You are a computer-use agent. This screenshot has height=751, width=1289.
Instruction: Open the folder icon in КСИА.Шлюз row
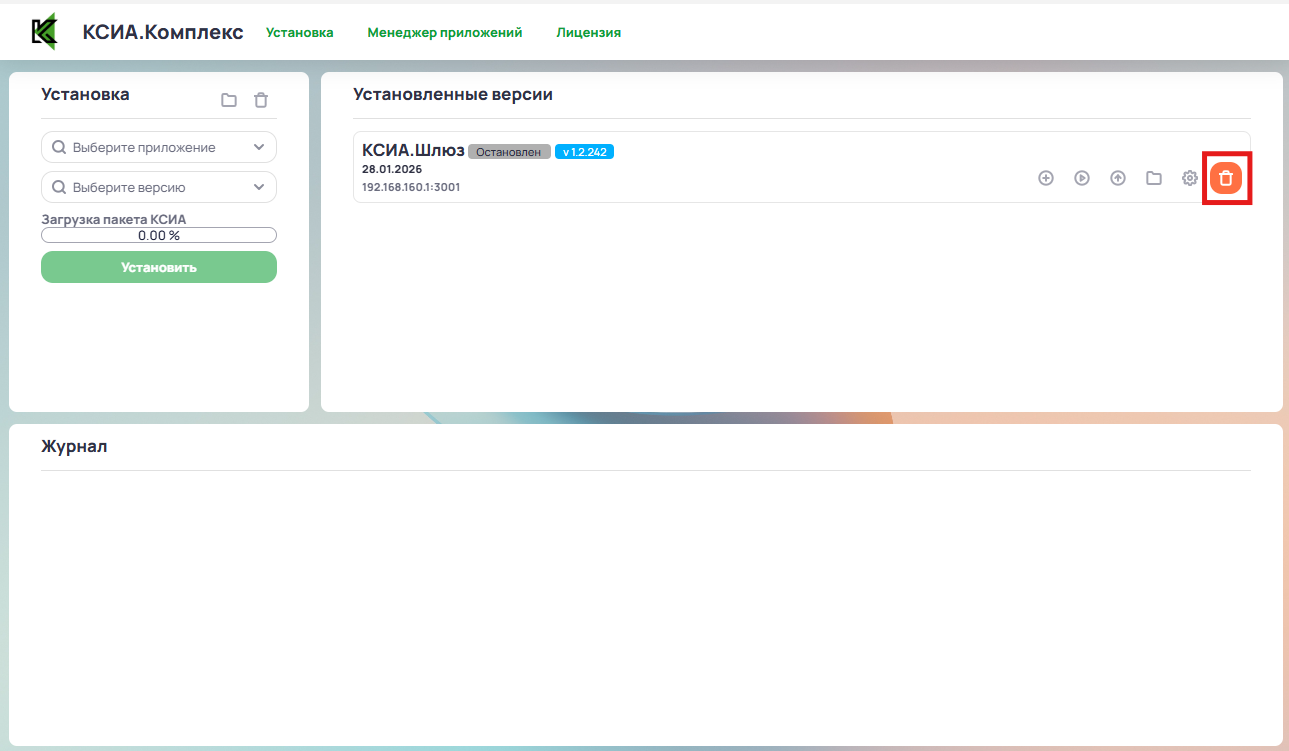tap(1154, 178)
